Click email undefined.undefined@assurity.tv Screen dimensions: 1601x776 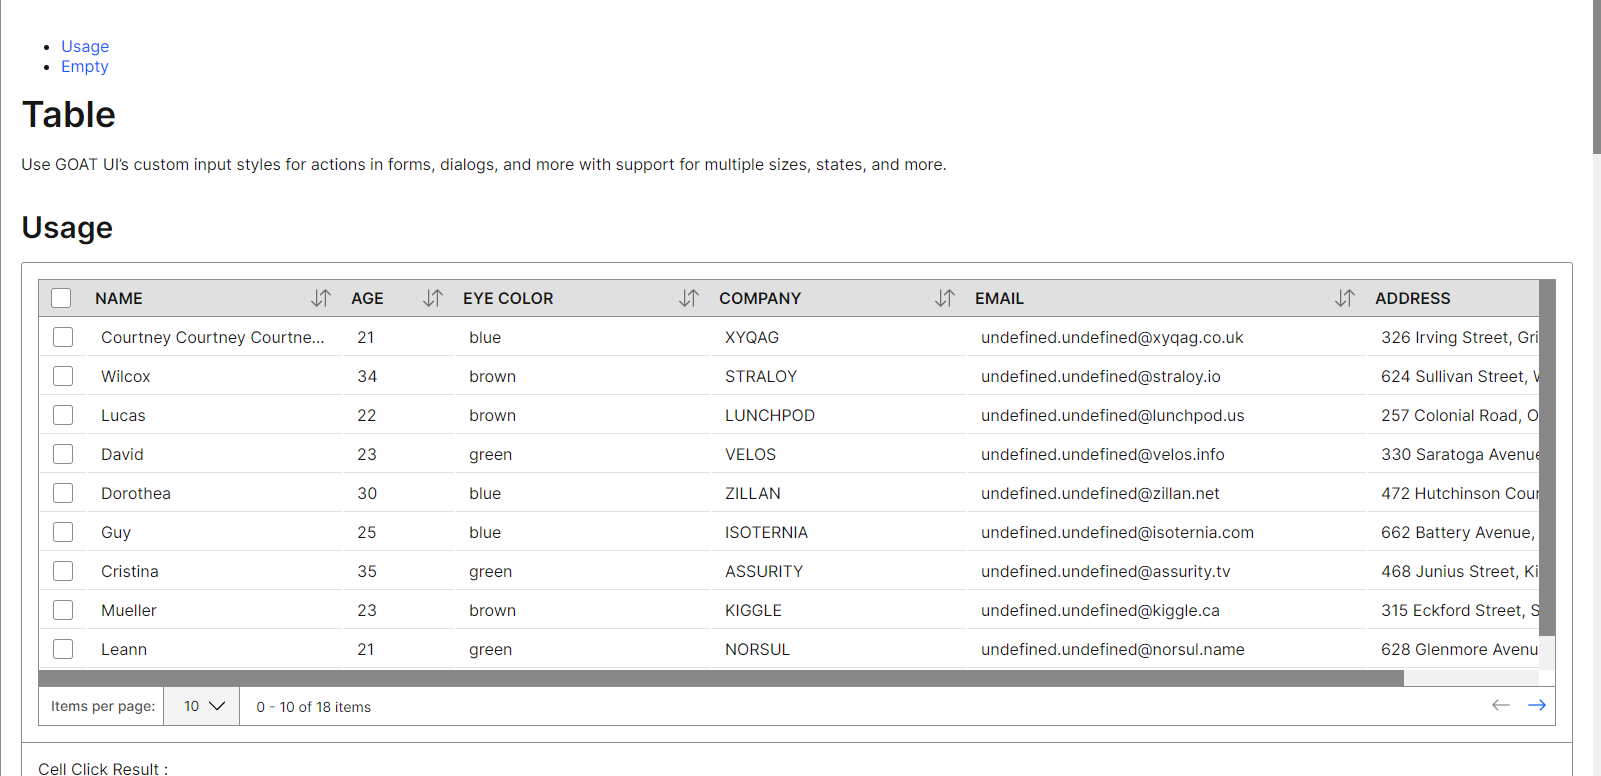[x=1106, y=571]
